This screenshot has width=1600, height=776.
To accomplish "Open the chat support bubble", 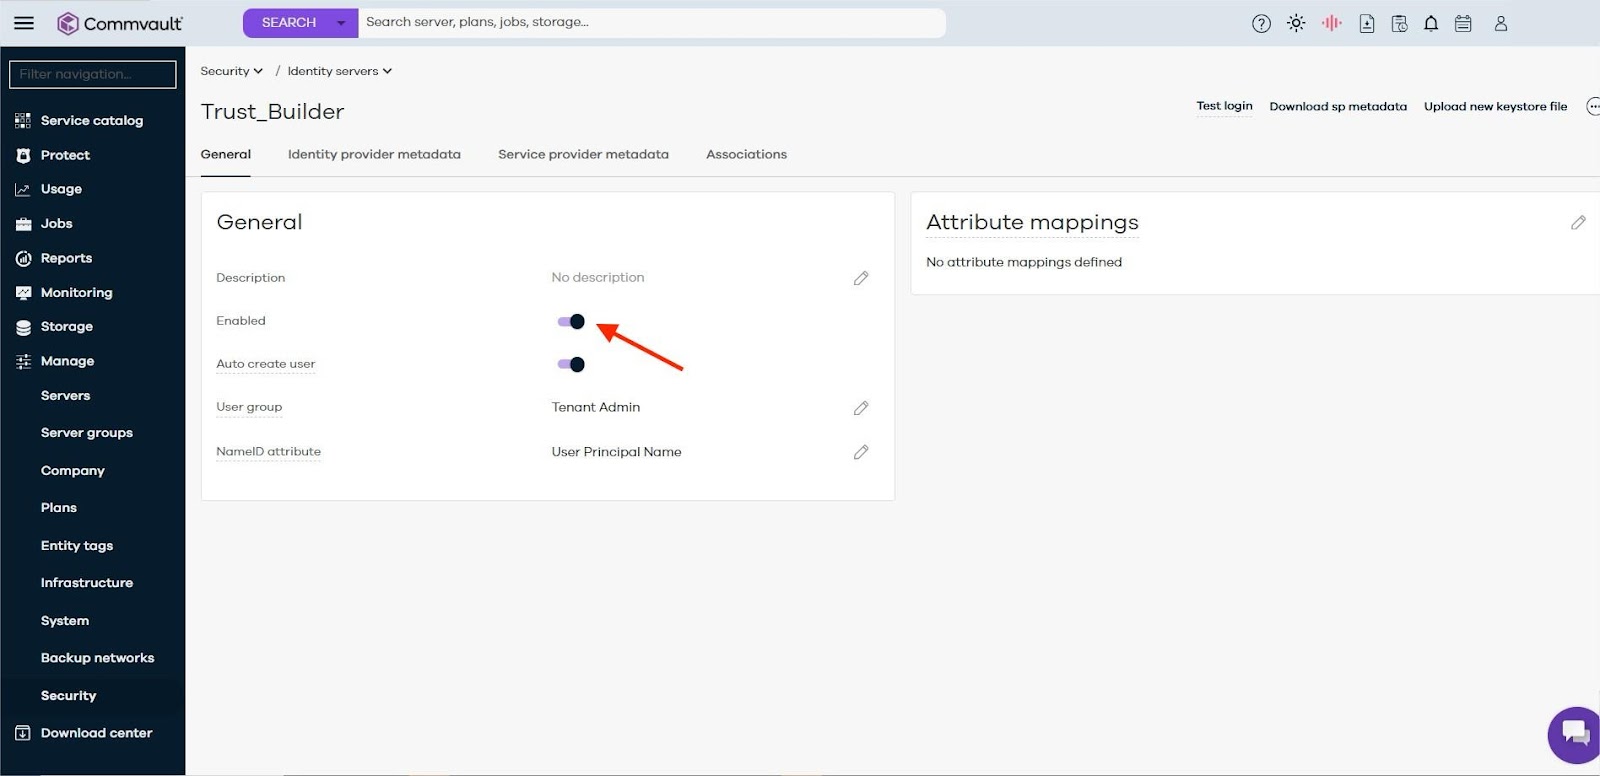I will [1574, 734].
